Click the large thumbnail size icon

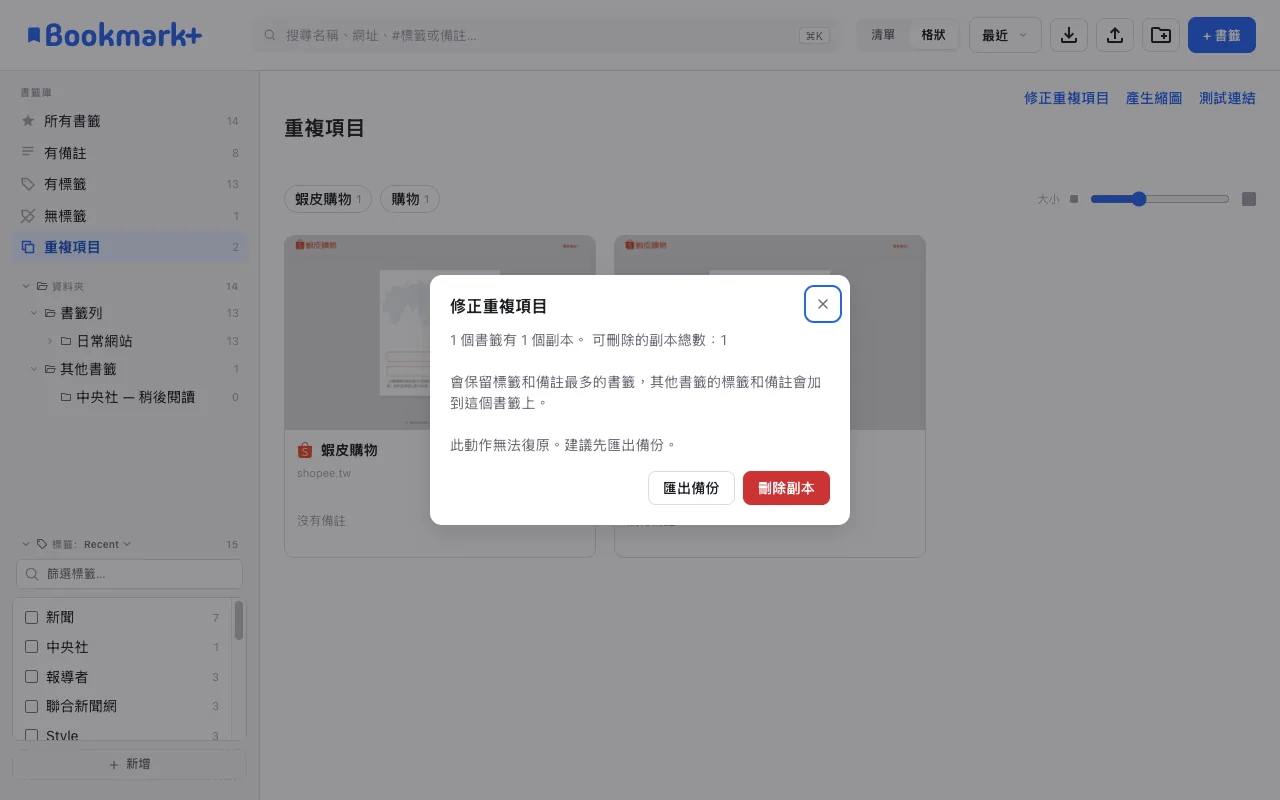(1249, 199)
